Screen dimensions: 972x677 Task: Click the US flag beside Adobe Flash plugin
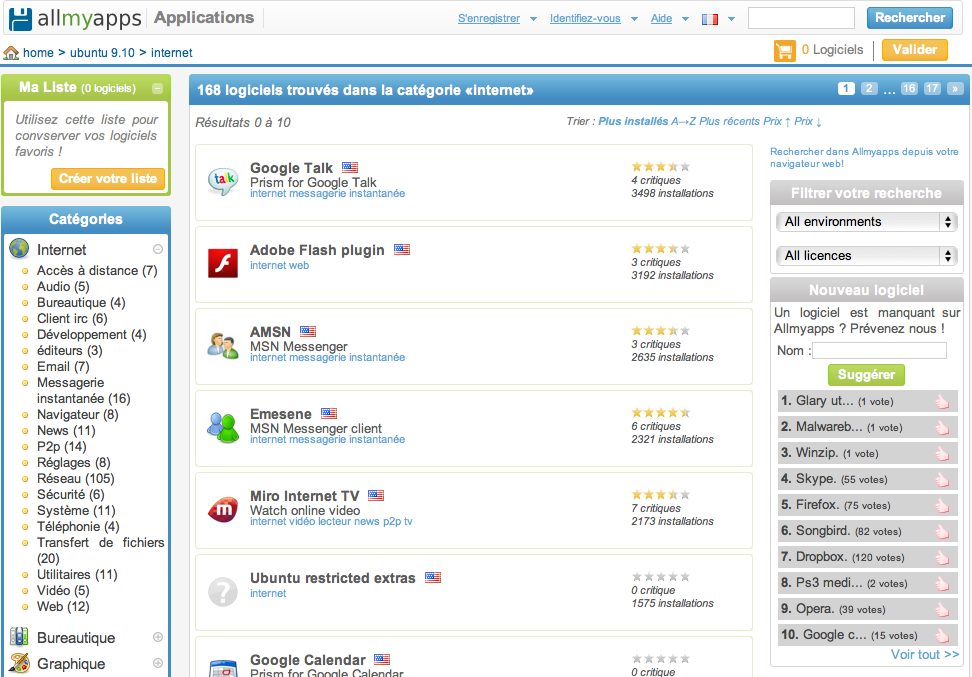pos(402,250)
